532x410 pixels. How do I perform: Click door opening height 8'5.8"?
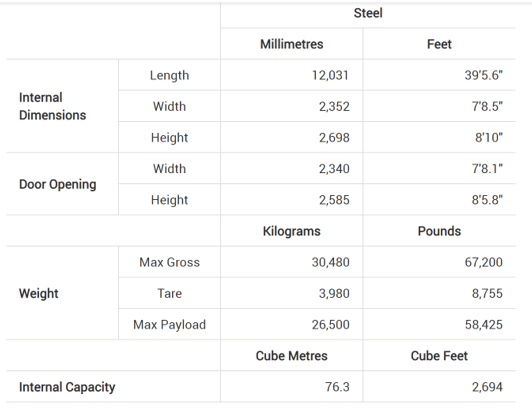487,200
